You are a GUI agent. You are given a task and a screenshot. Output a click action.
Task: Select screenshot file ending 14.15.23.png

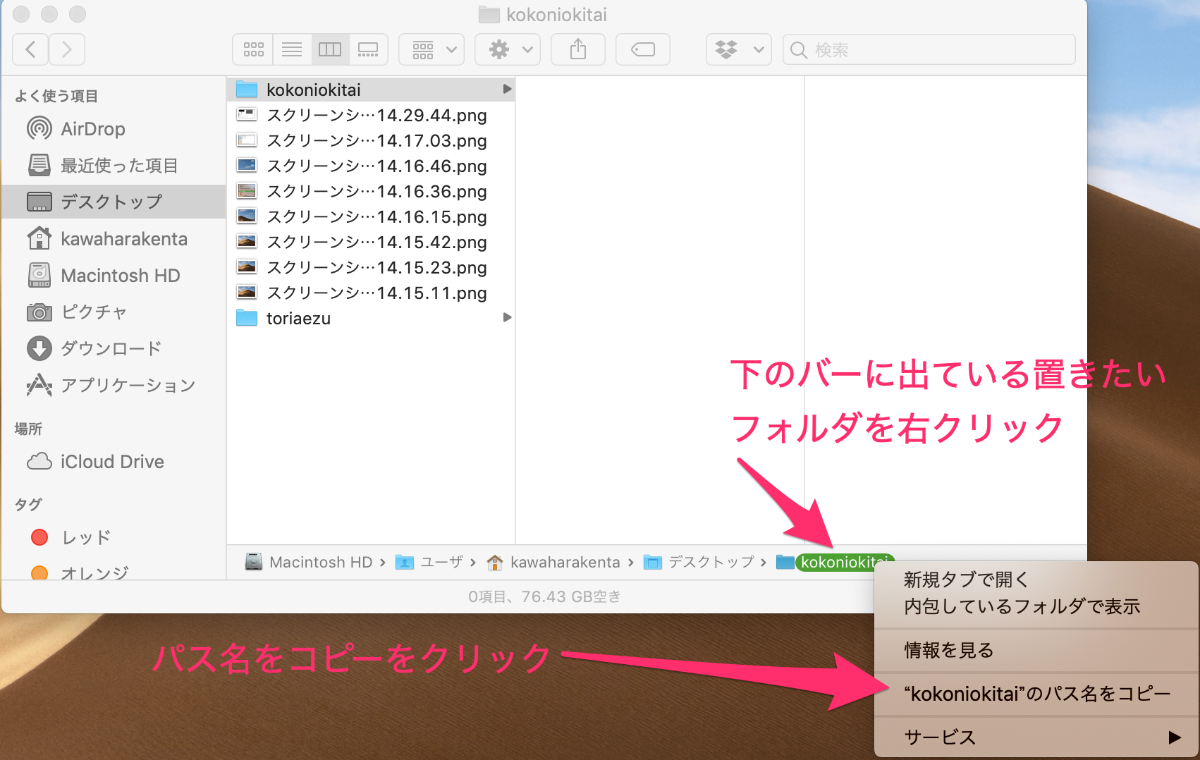(x=371, y=268)
